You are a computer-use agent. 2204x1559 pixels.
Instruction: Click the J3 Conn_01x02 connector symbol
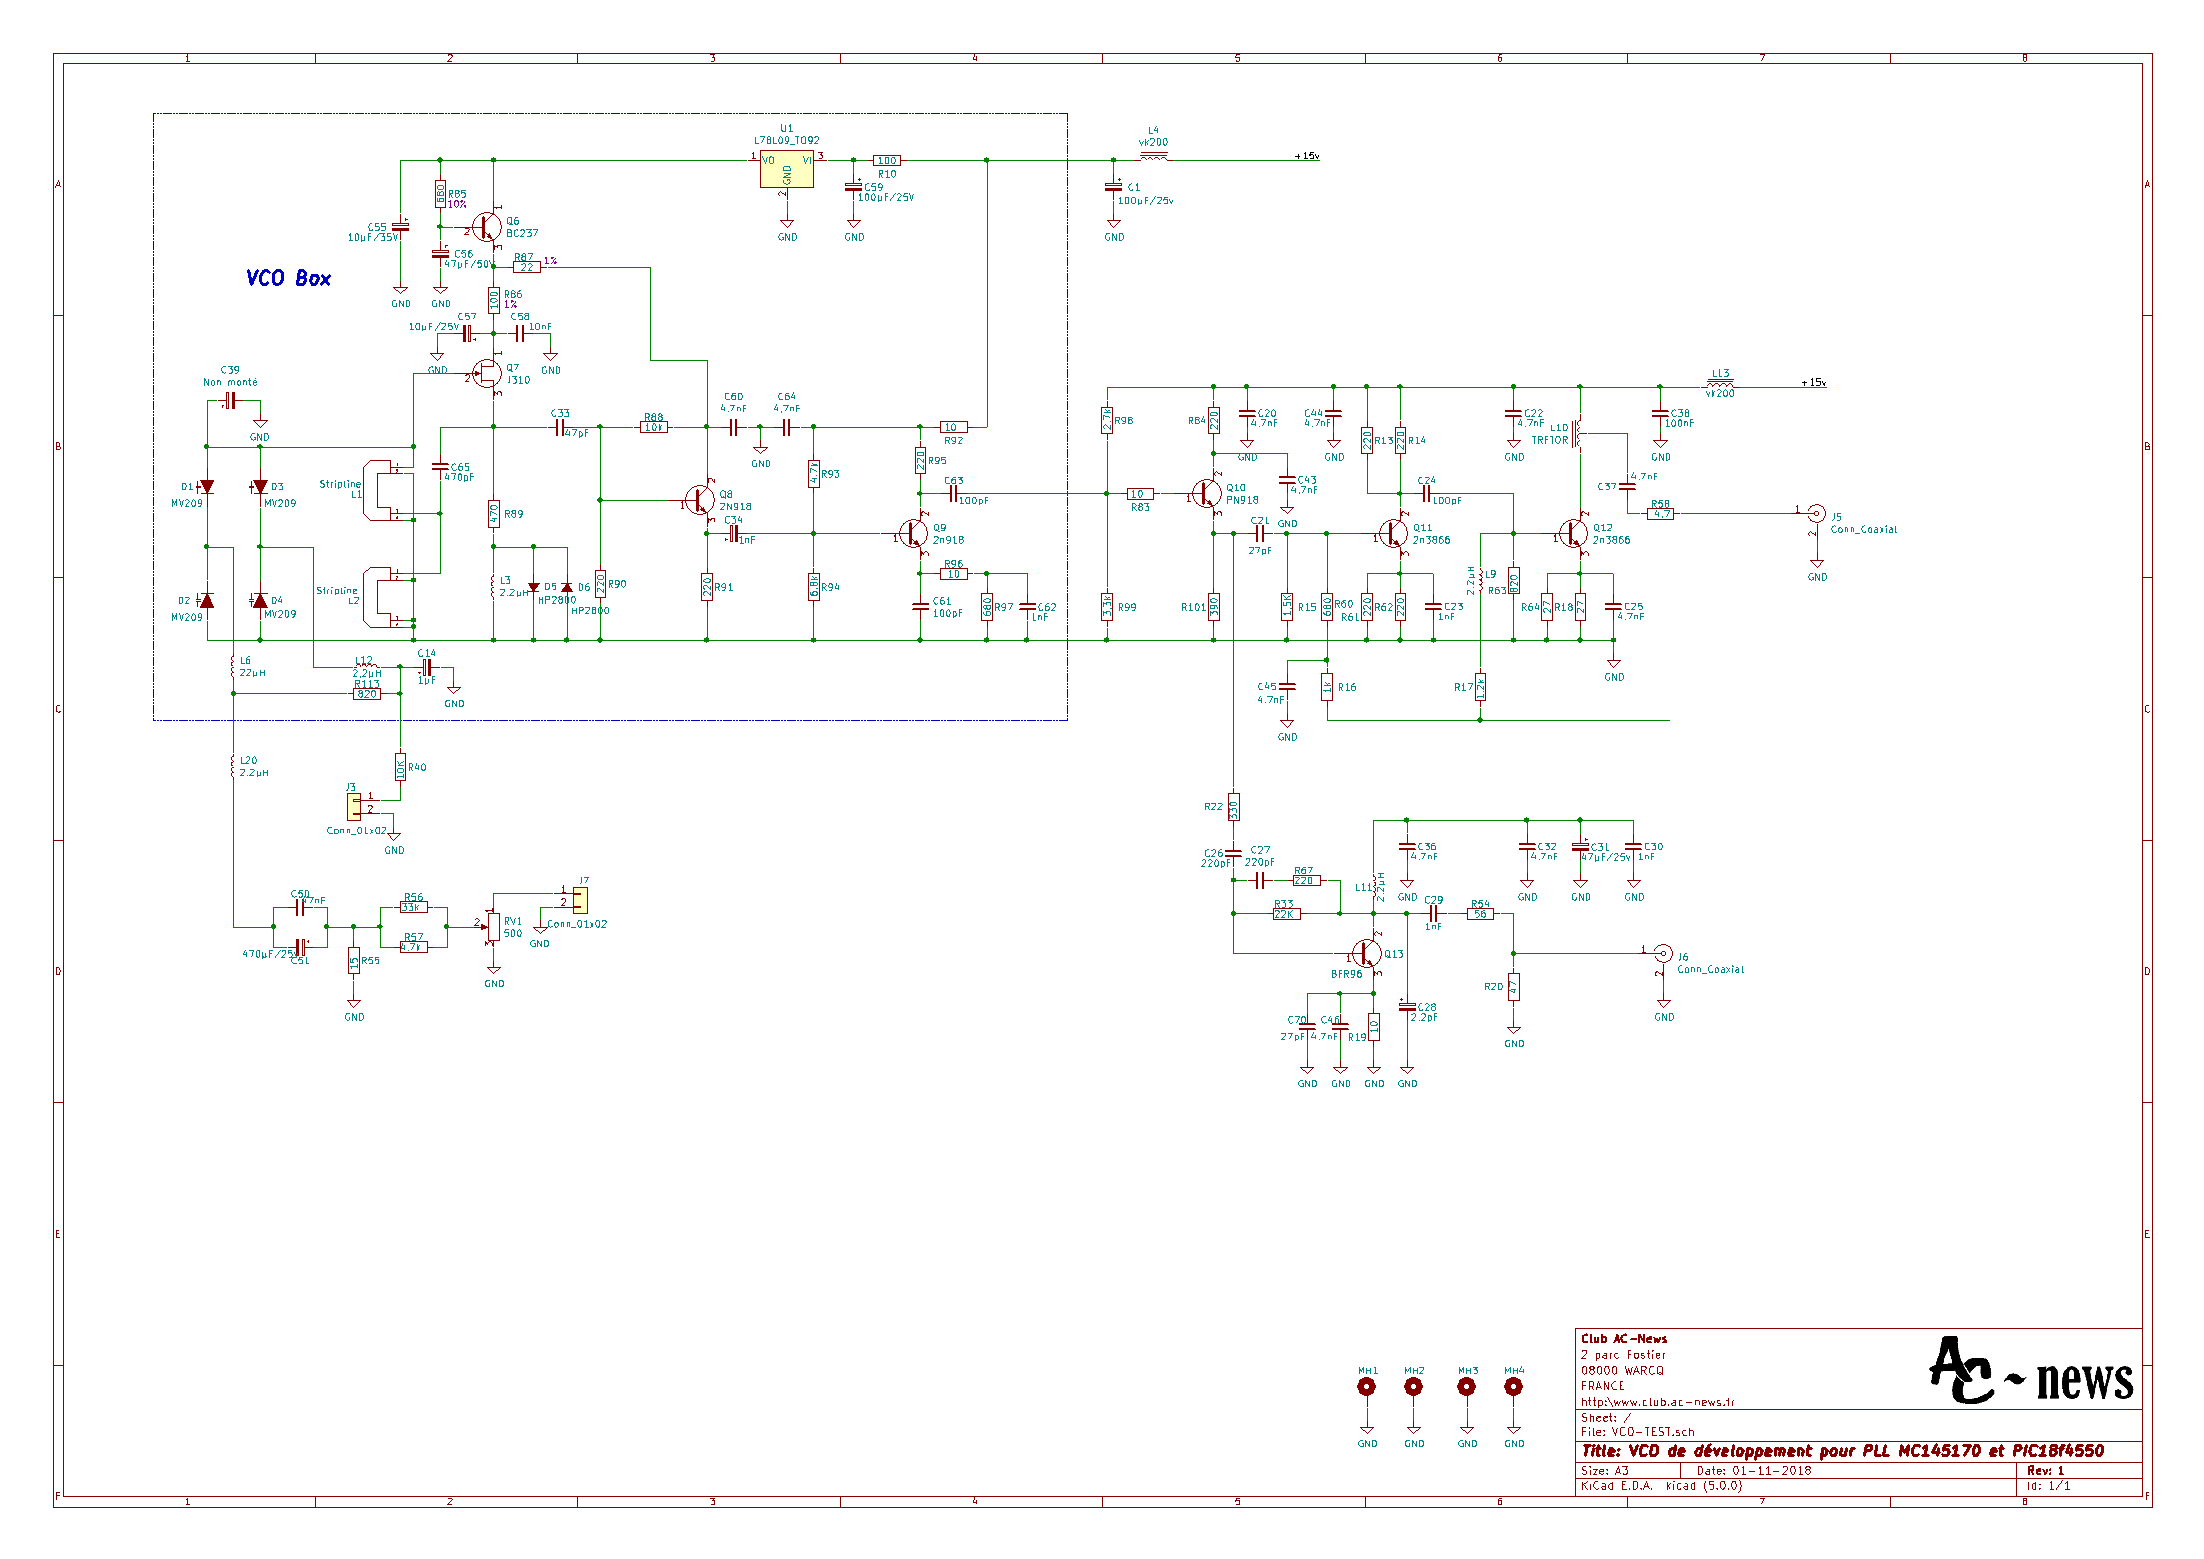coord(354,807)
